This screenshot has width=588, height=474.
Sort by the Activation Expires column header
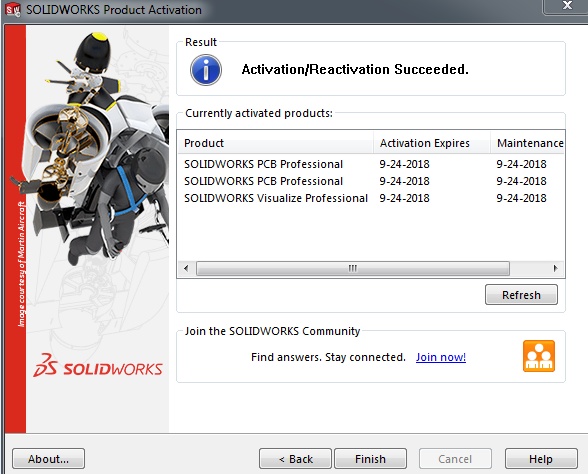432,142
